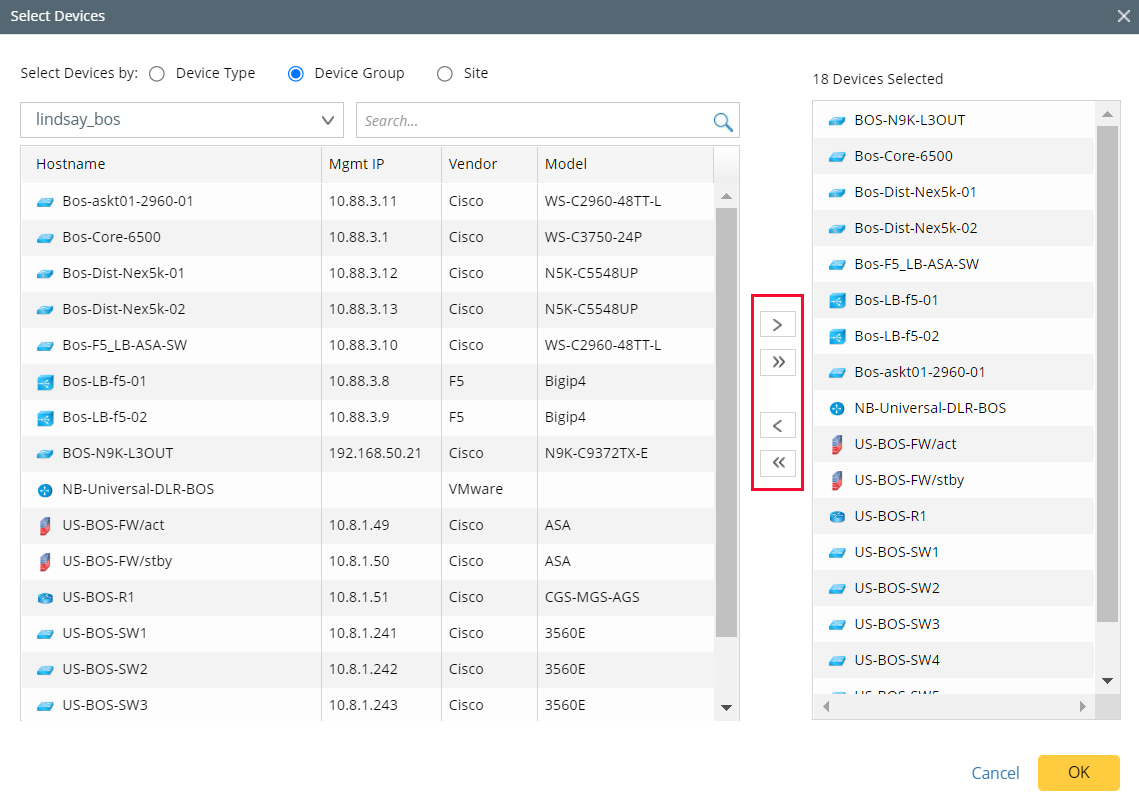Add all devices with double right arrow
The width and height of the screenshot is (1139, 812).
(778, 362)
